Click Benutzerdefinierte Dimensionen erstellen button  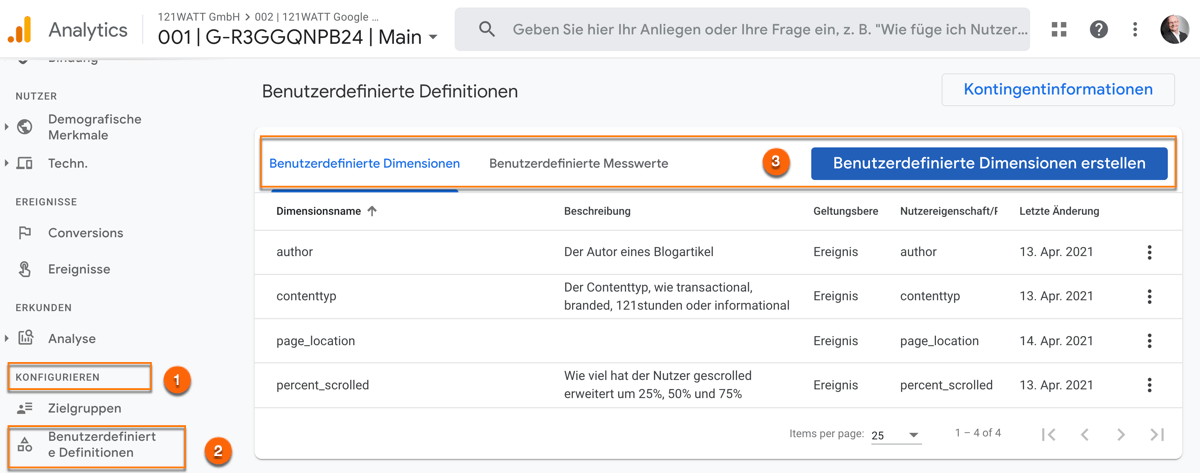click(989, 163)
